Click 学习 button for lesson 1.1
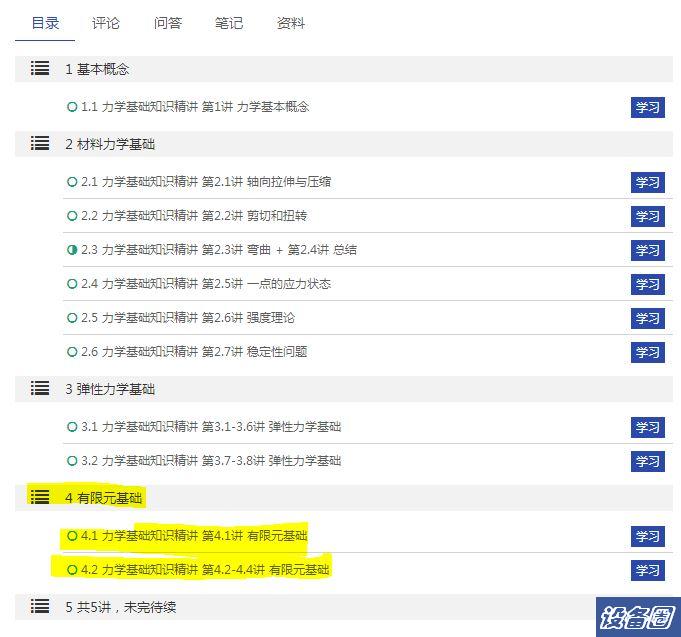 pyautogui.click(x=648, y=107)
